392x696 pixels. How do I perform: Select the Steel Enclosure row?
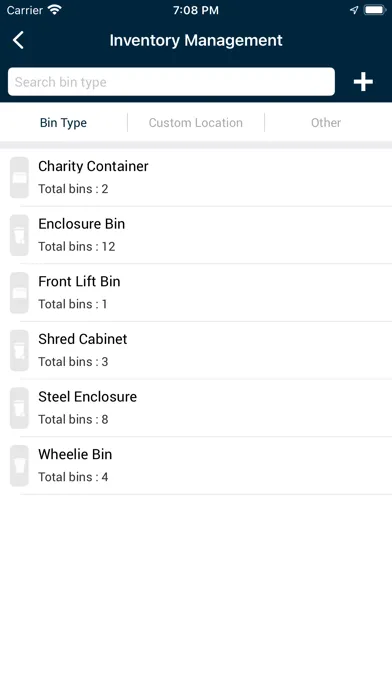pos(196,408)
